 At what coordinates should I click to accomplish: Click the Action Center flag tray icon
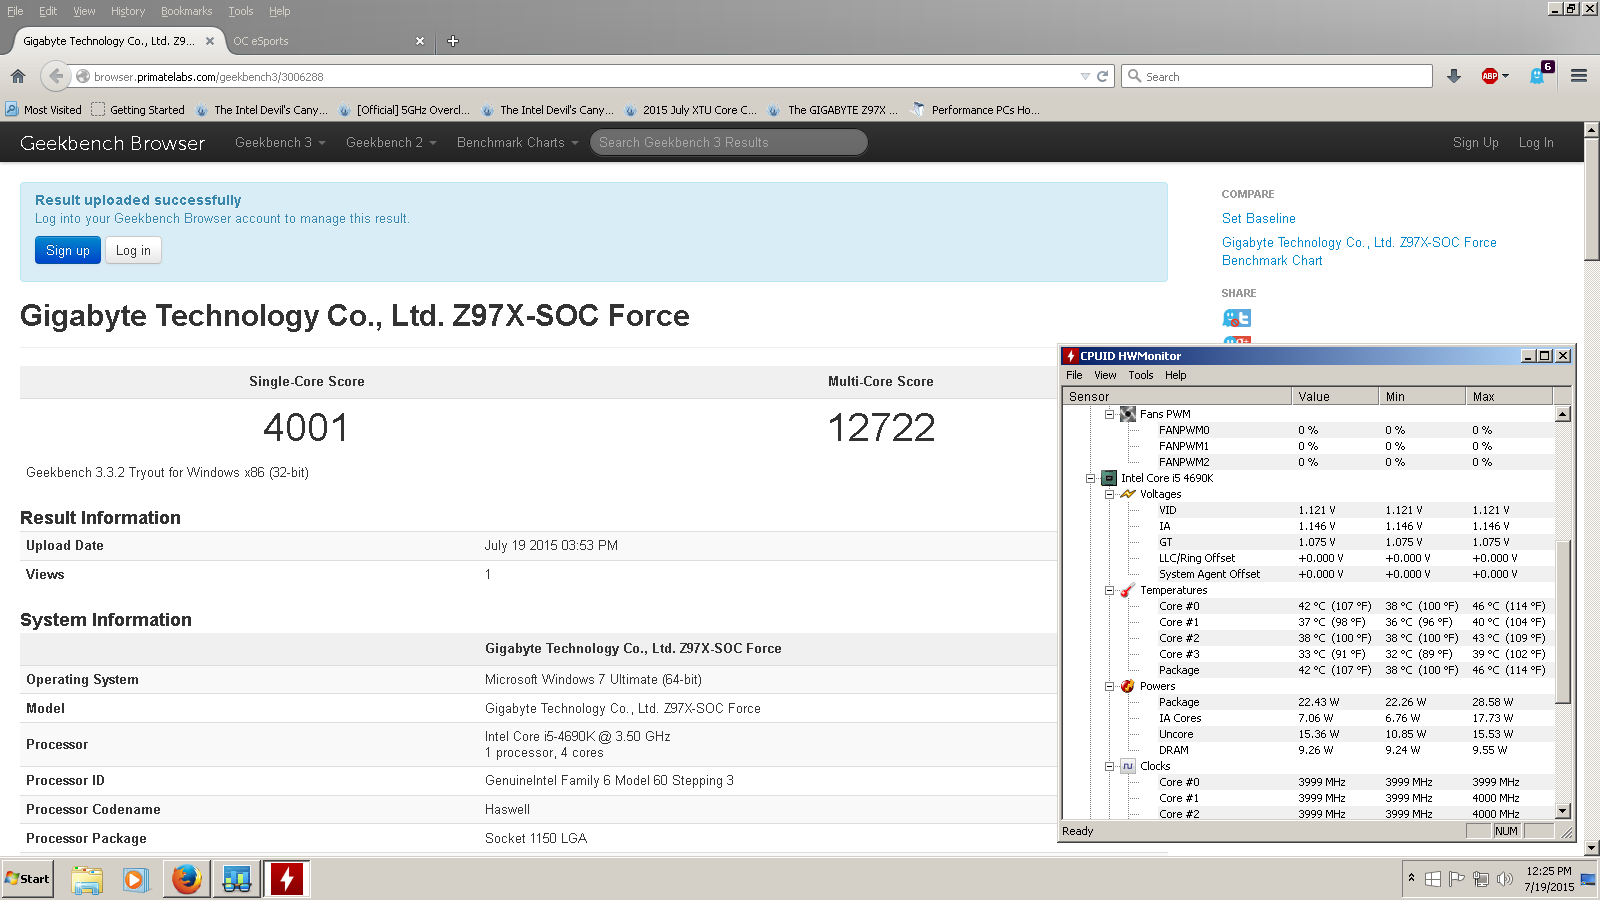coord(1457,879)
